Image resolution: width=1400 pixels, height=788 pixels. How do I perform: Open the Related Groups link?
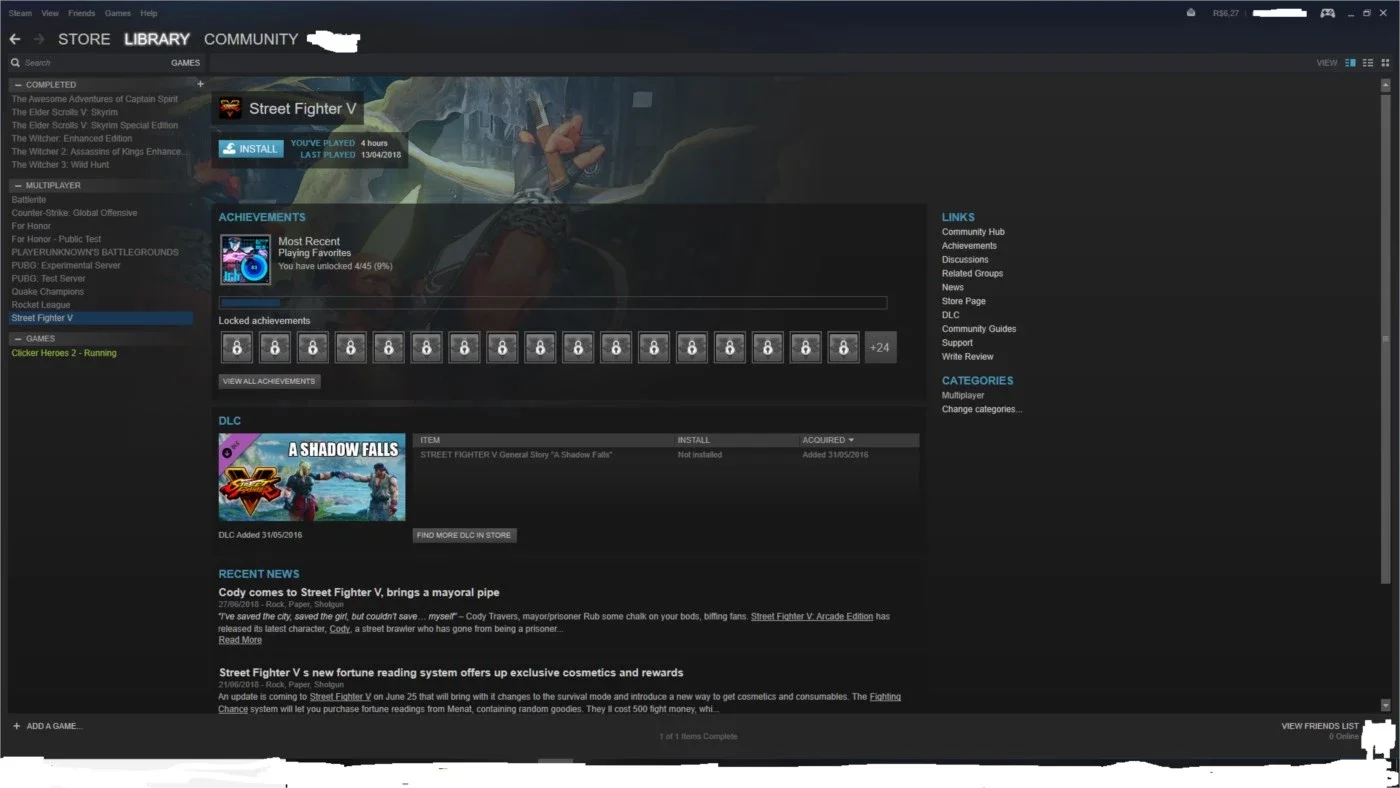(x=972, y=273)
